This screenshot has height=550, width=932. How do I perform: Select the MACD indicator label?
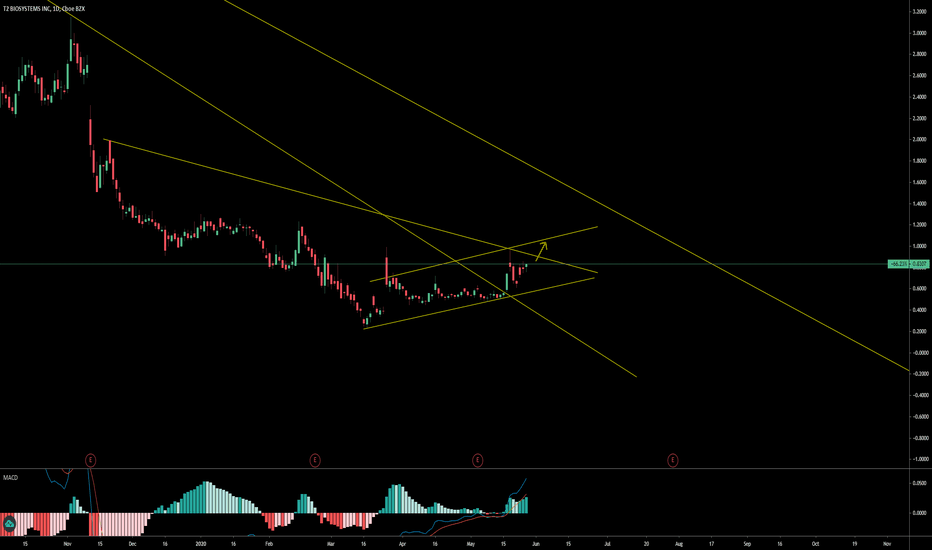pos(10,477)
